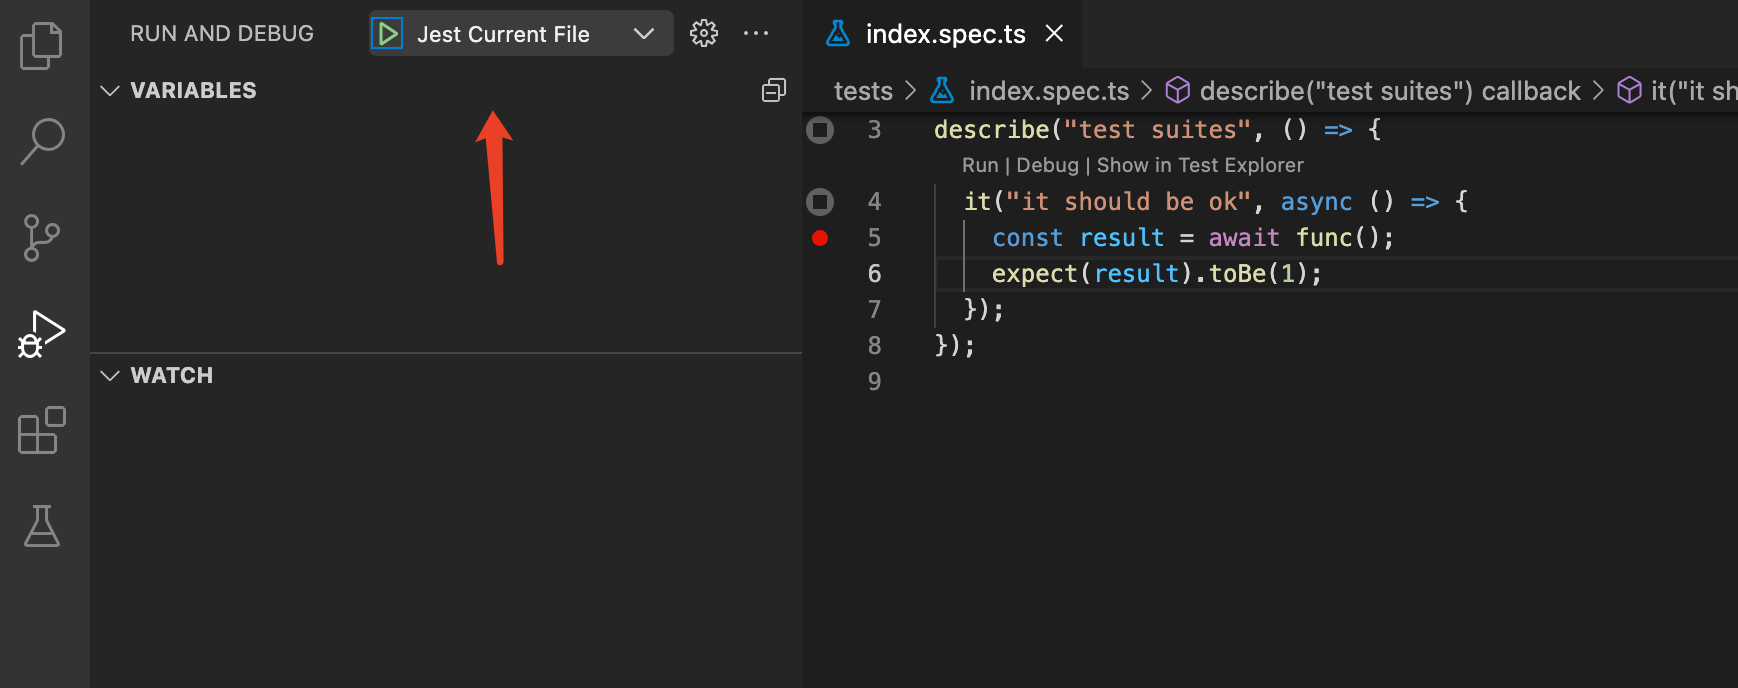
Task: Click the Debug code lens link
Action: coord(1047,166)
